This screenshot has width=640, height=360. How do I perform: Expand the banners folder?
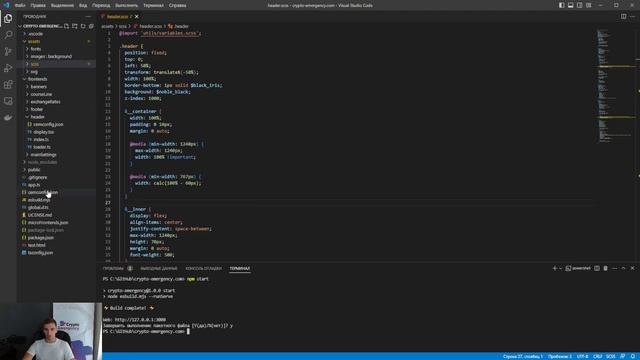(x=39, y=87)
